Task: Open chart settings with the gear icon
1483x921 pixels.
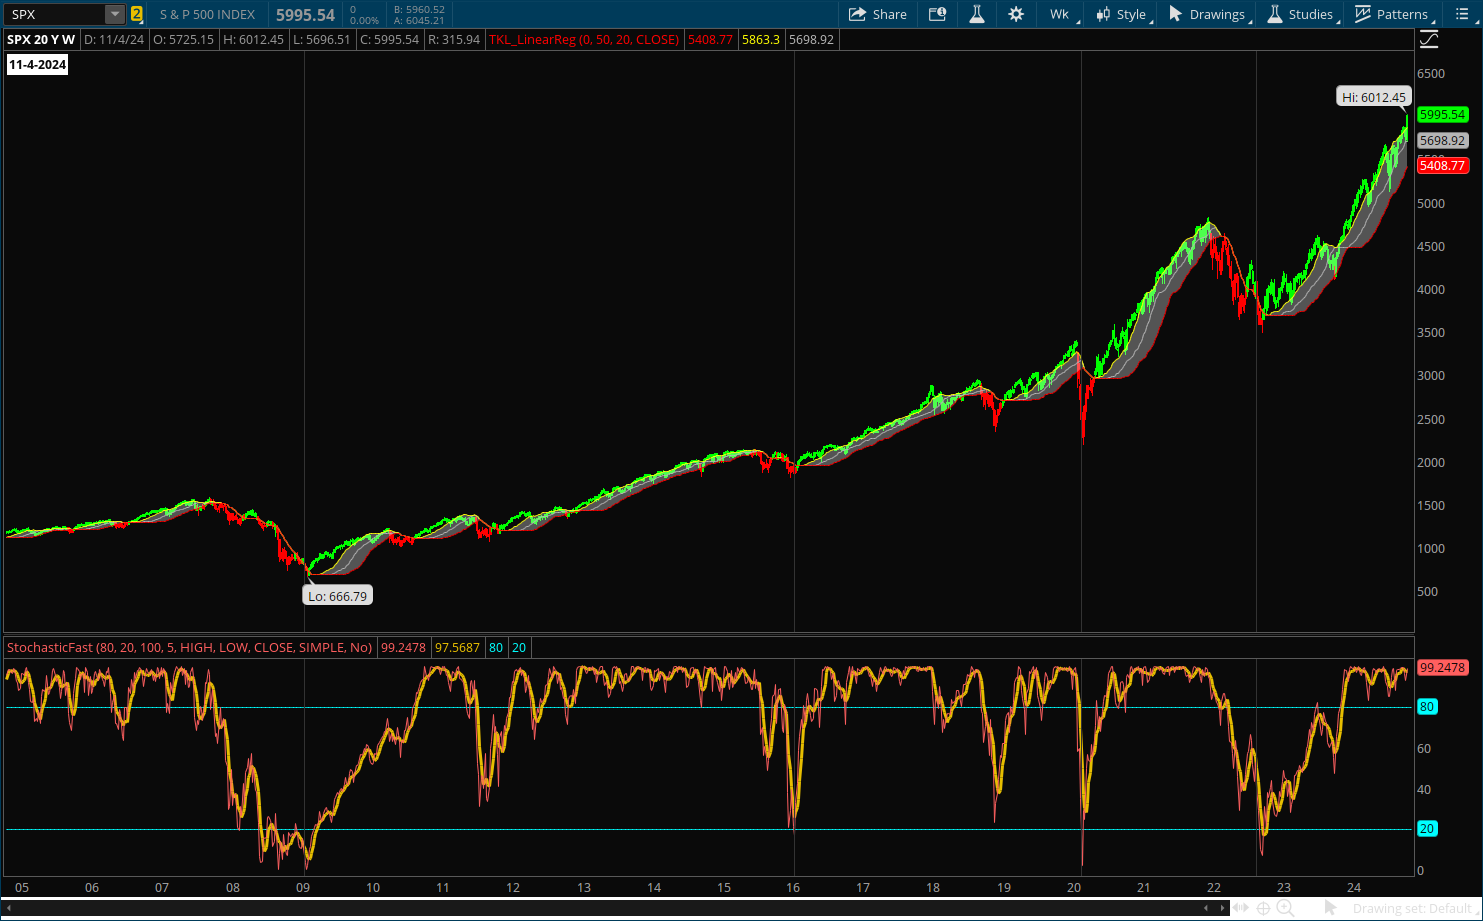Action: point(1016,14)
